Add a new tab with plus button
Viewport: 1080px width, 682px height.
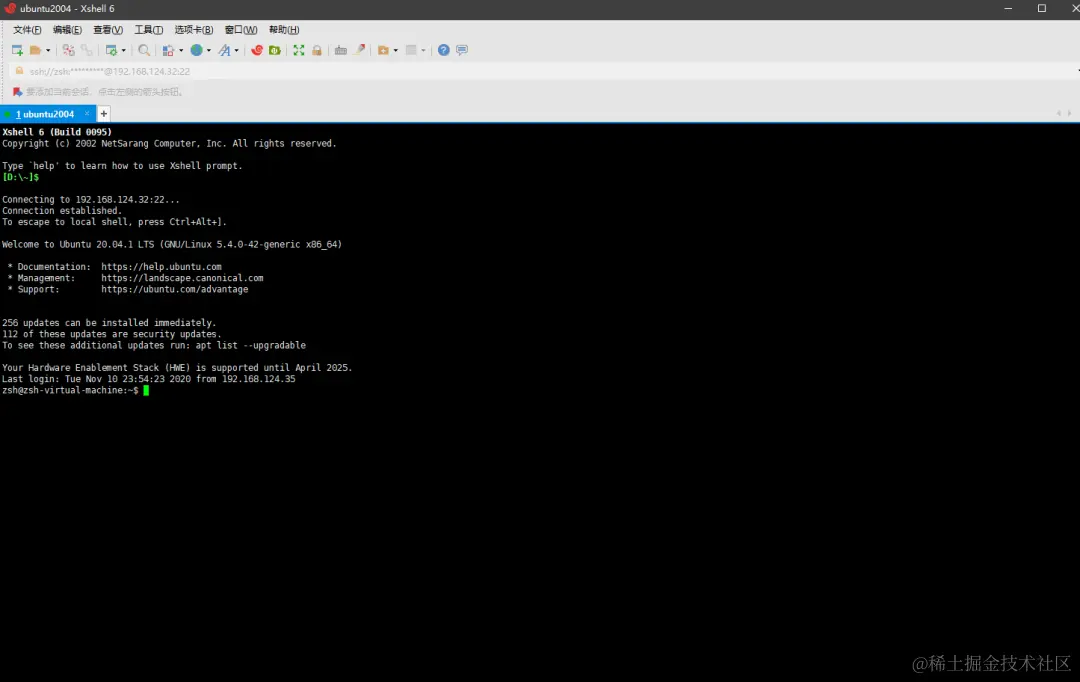103,114
